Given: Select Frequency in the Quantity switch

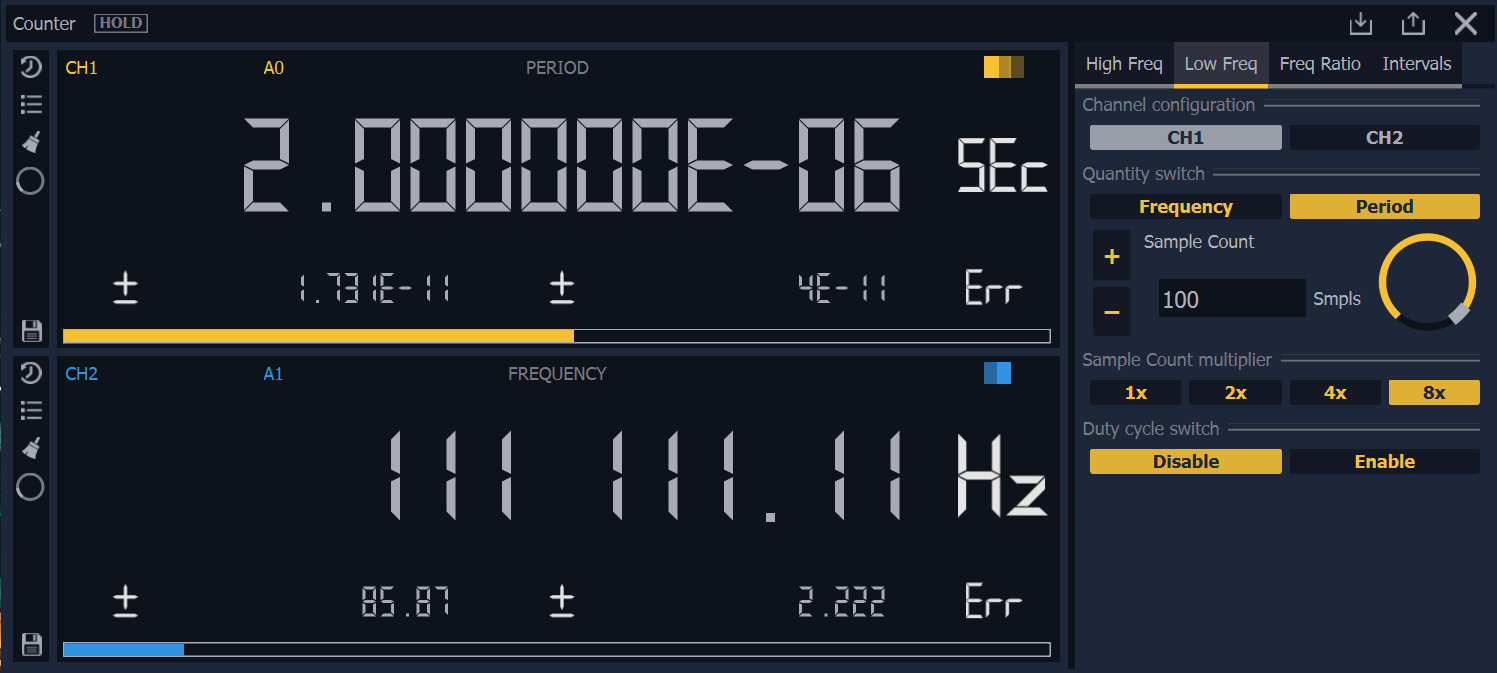Looking at the screenshot, I should (1185, 207).
